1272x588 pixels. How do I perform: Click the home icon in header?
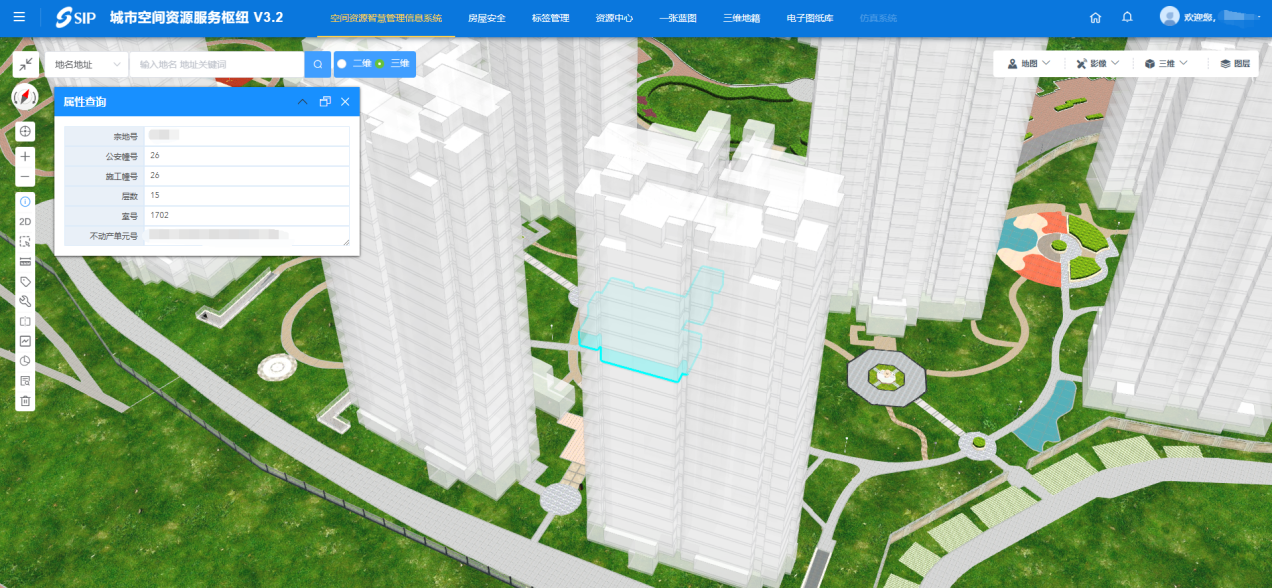tap(1095, 18)
